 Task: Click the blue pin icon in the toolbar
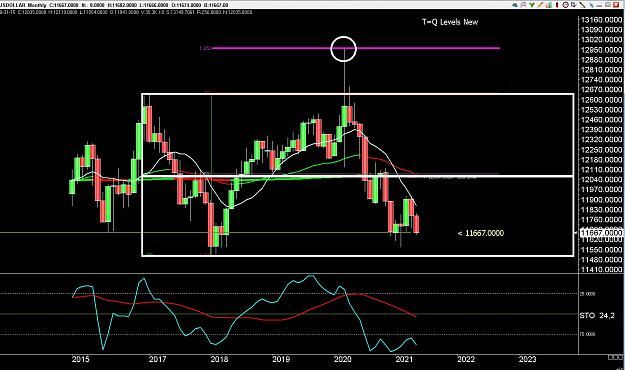pos(592,5)
